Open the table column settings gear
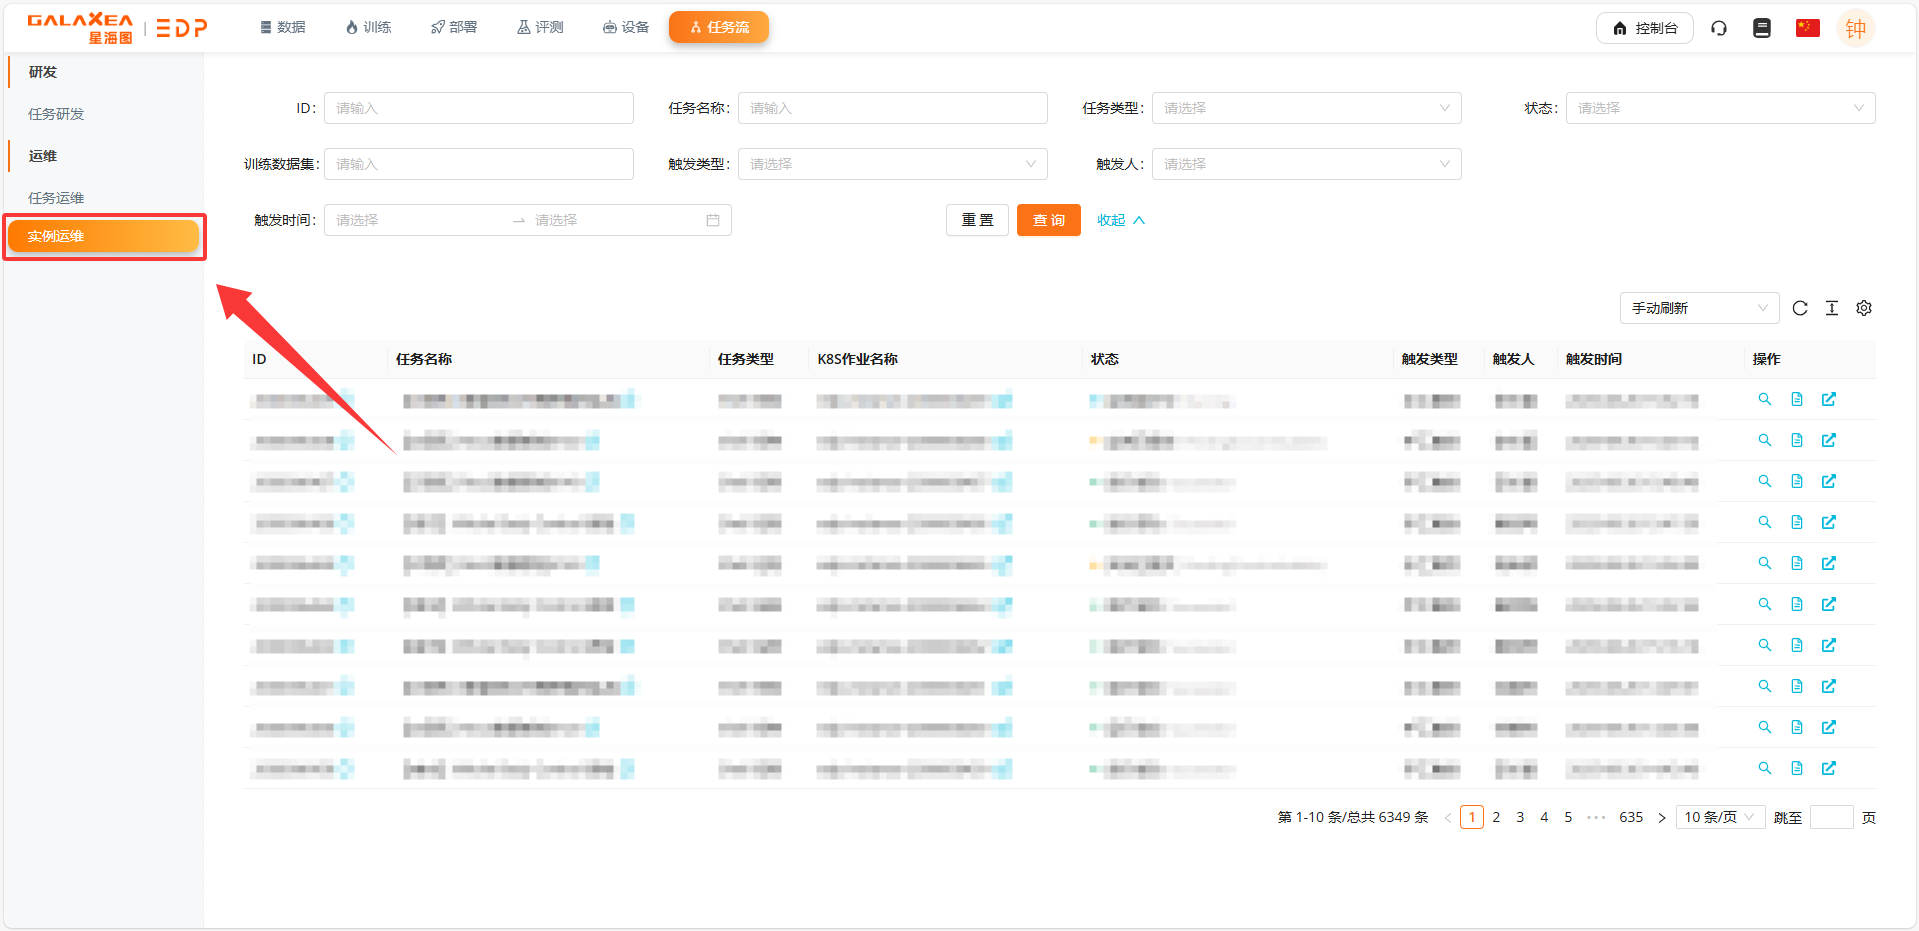Viewport: 1919px width, 931px height. point(1864,308)
